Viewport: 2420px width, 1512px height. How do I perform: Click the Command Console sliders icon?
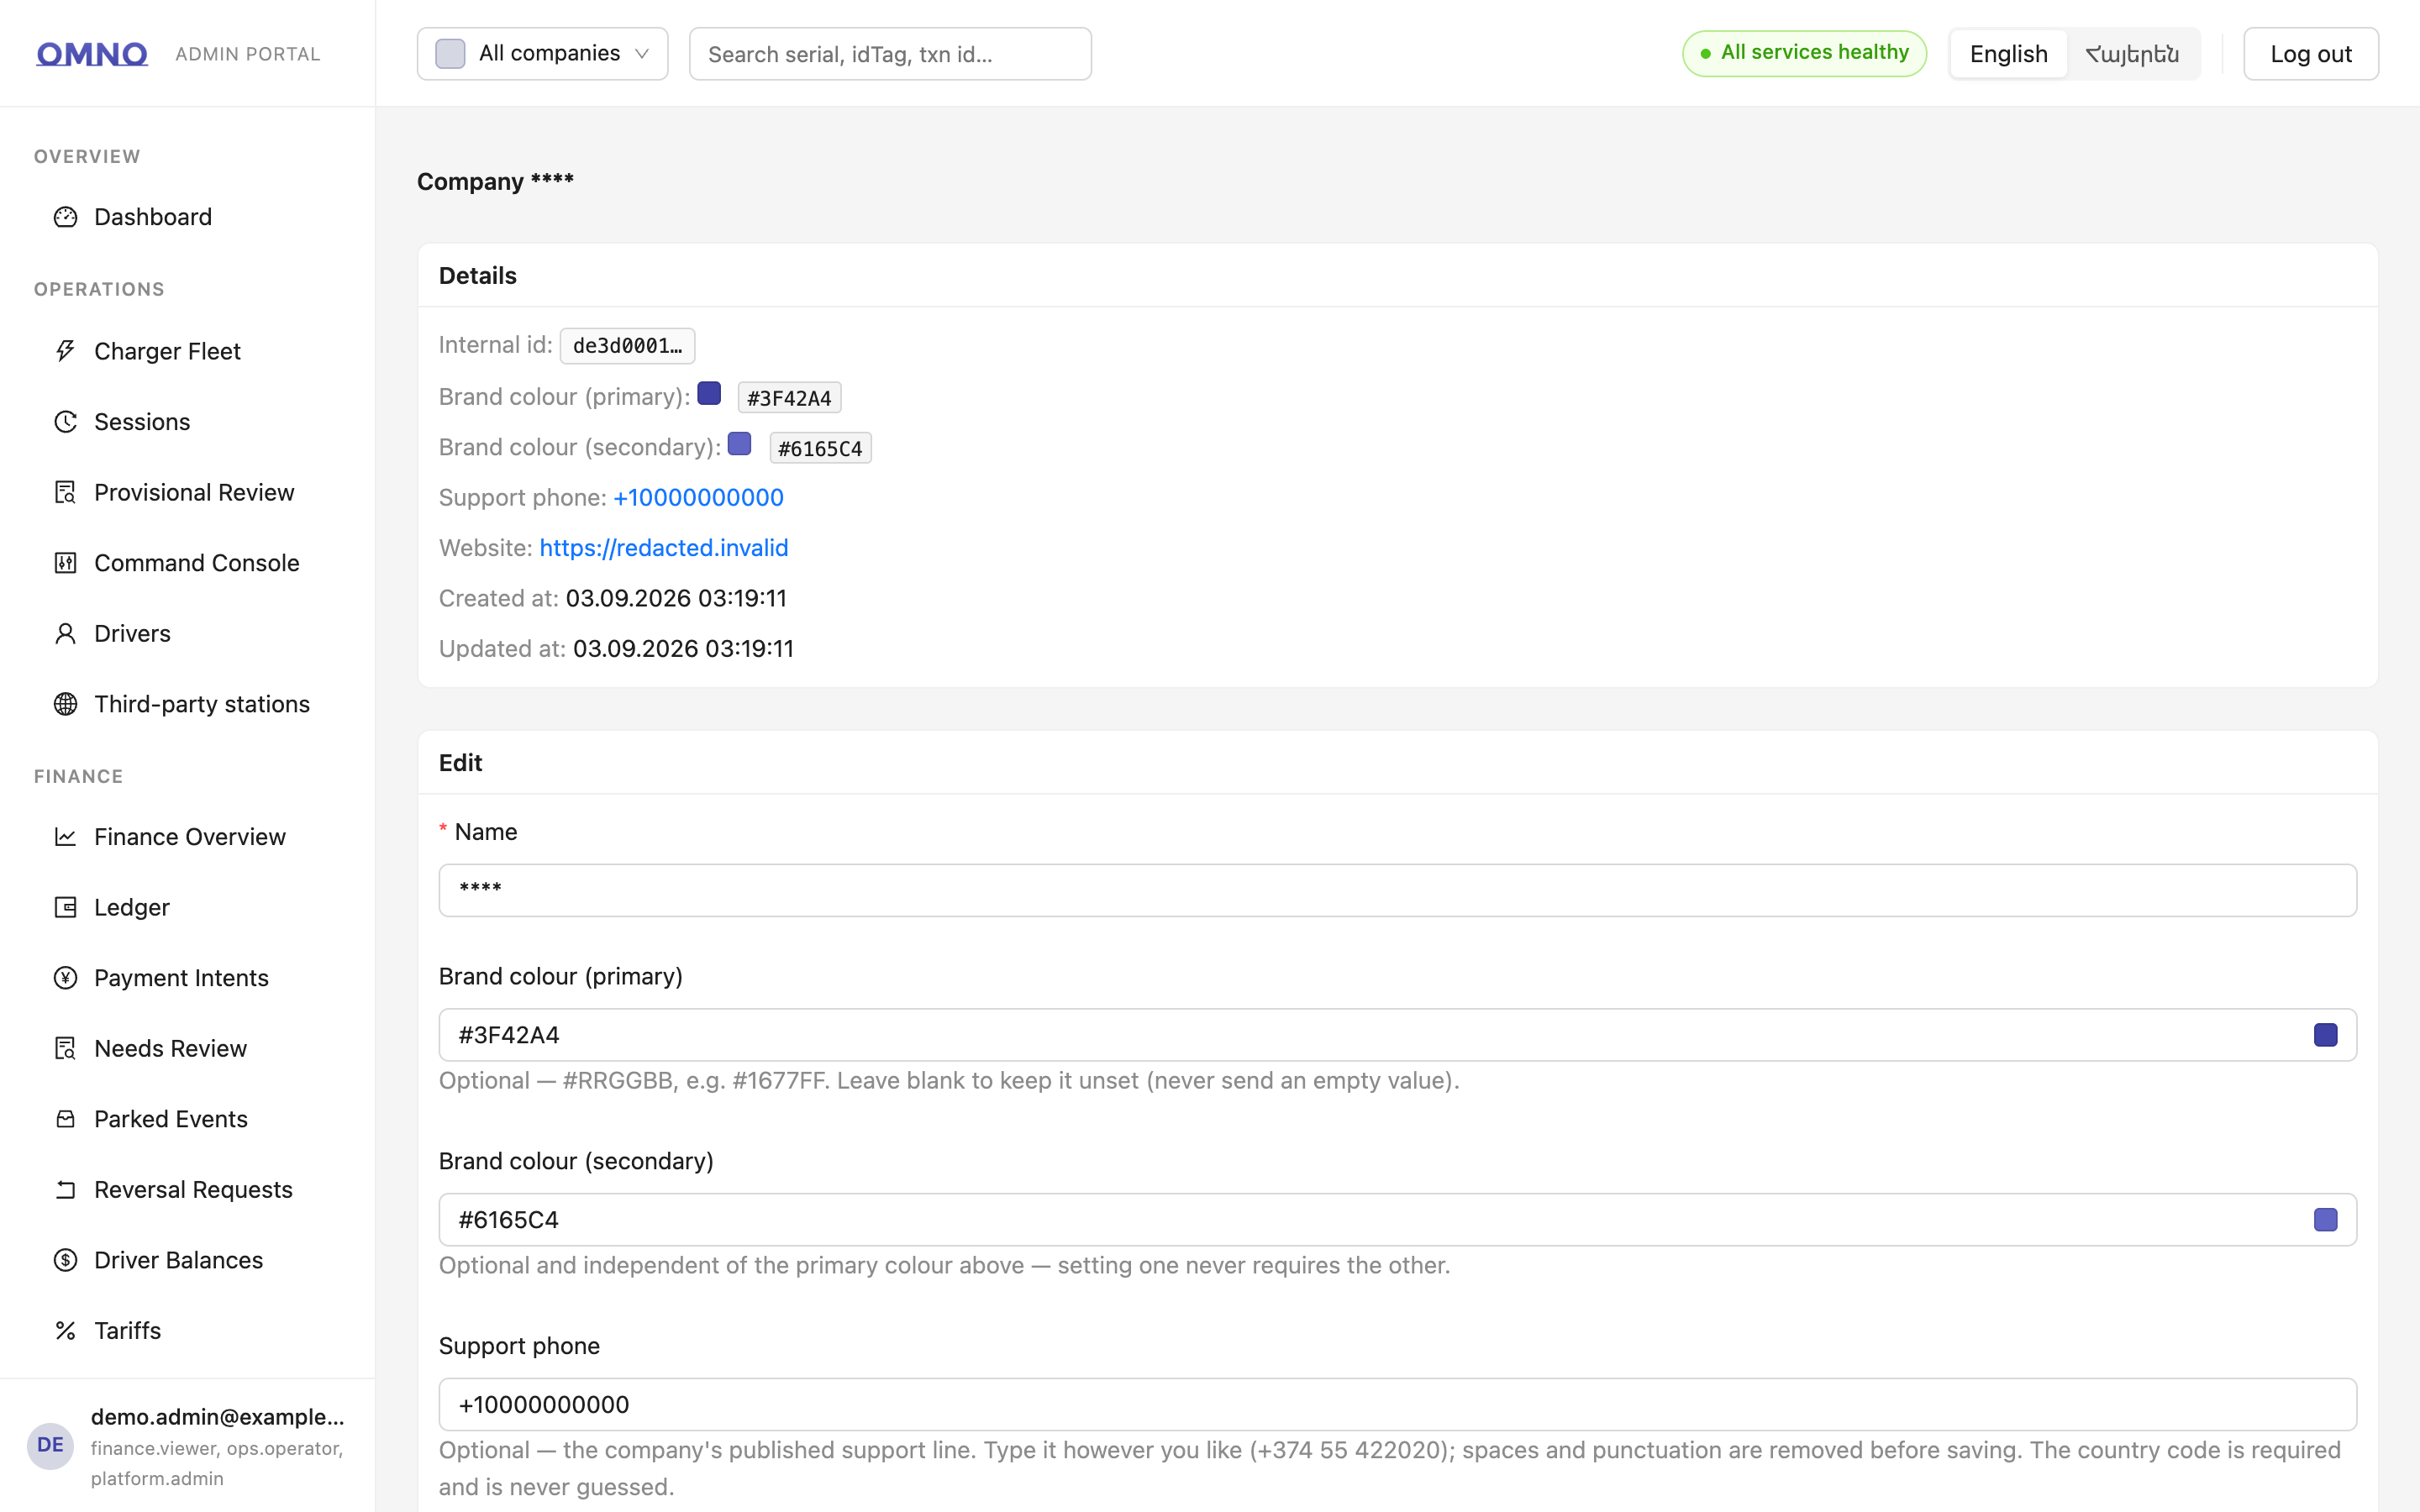pos(66,563)
